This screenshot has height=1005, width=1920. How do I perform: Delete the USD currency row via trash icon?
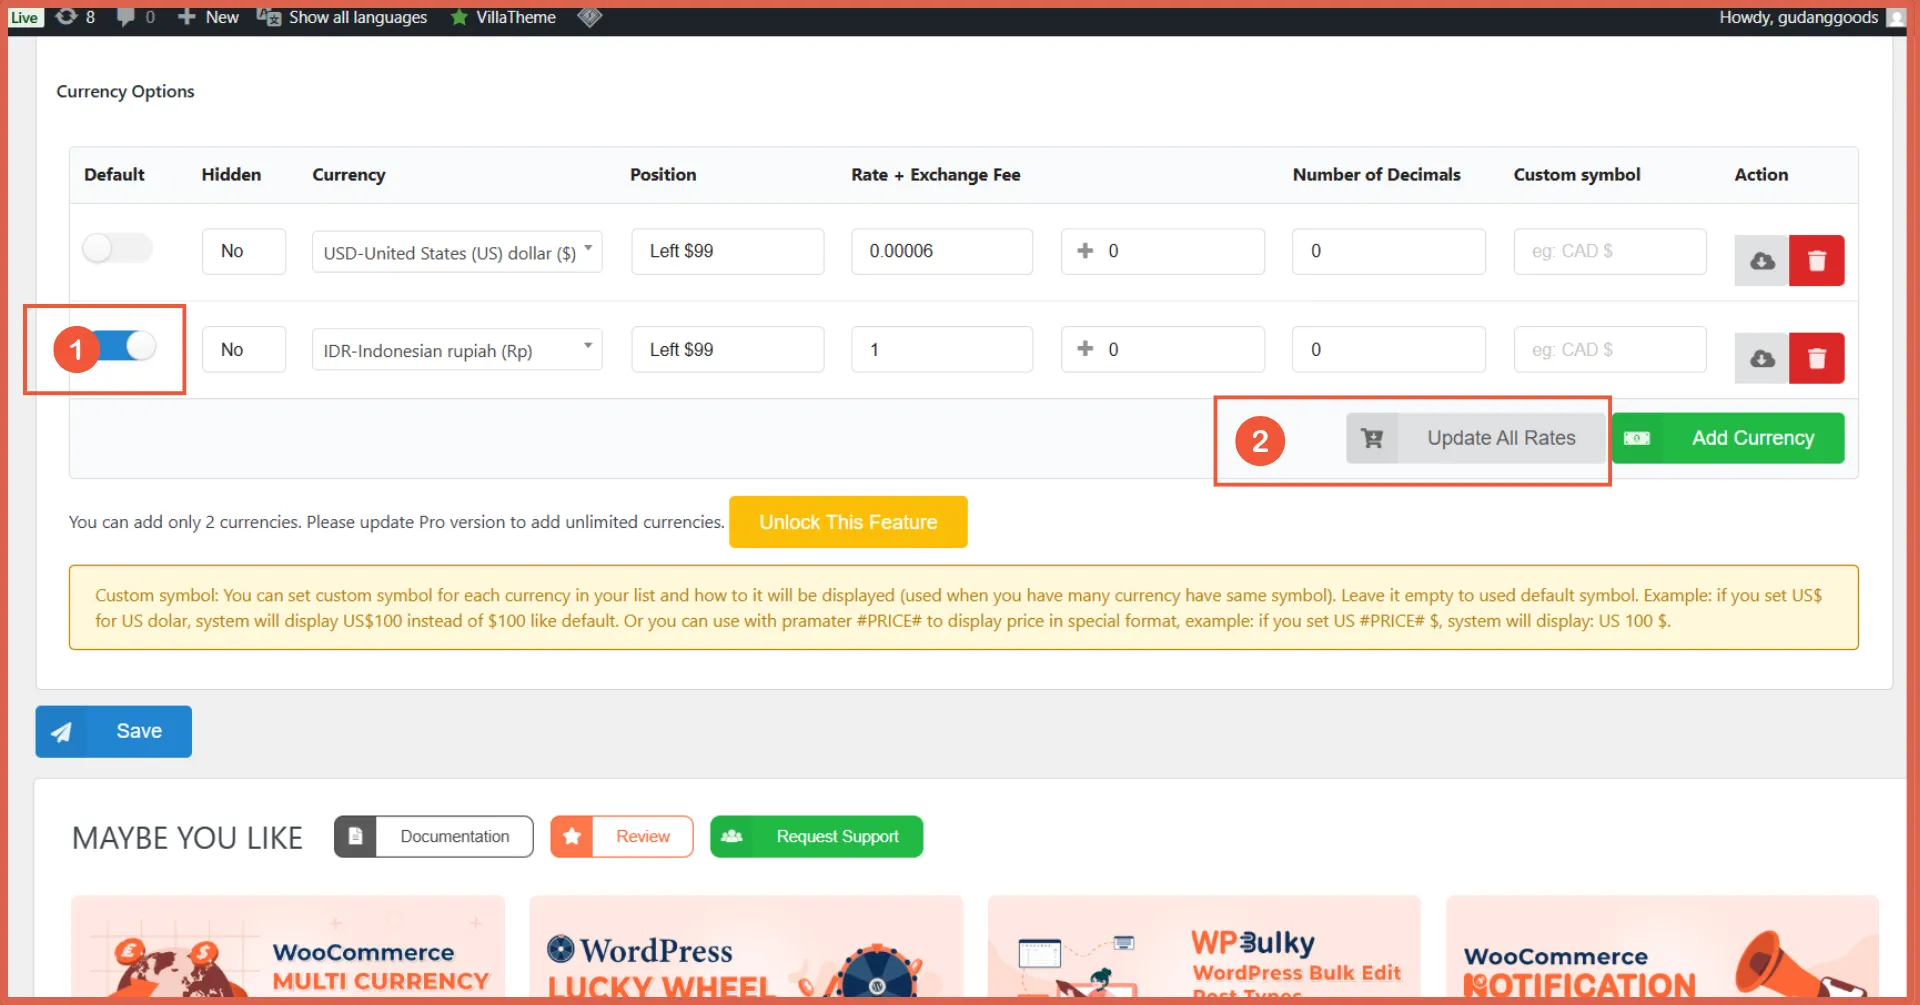coord(1817,260)
